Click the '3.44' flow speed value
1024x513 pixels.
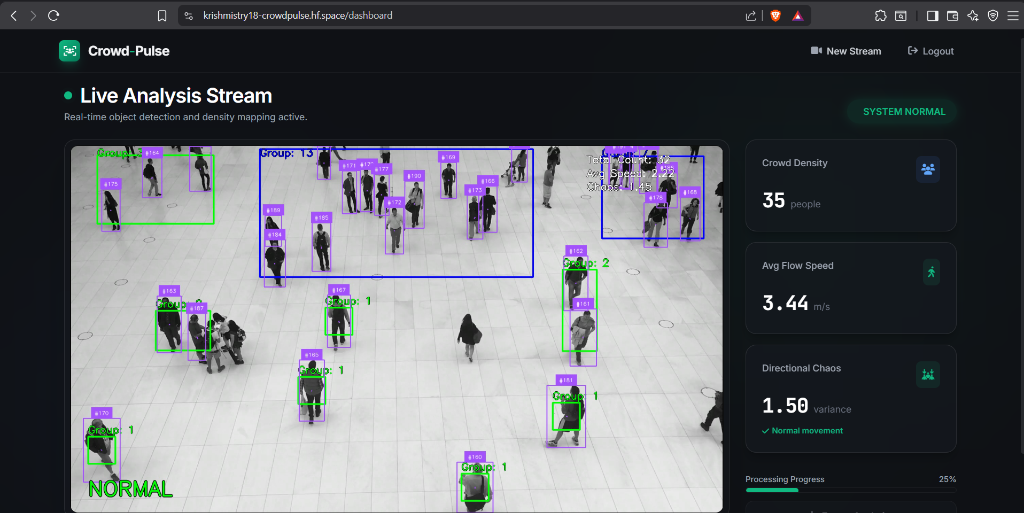pyautogui.click(x=785, y=303)
